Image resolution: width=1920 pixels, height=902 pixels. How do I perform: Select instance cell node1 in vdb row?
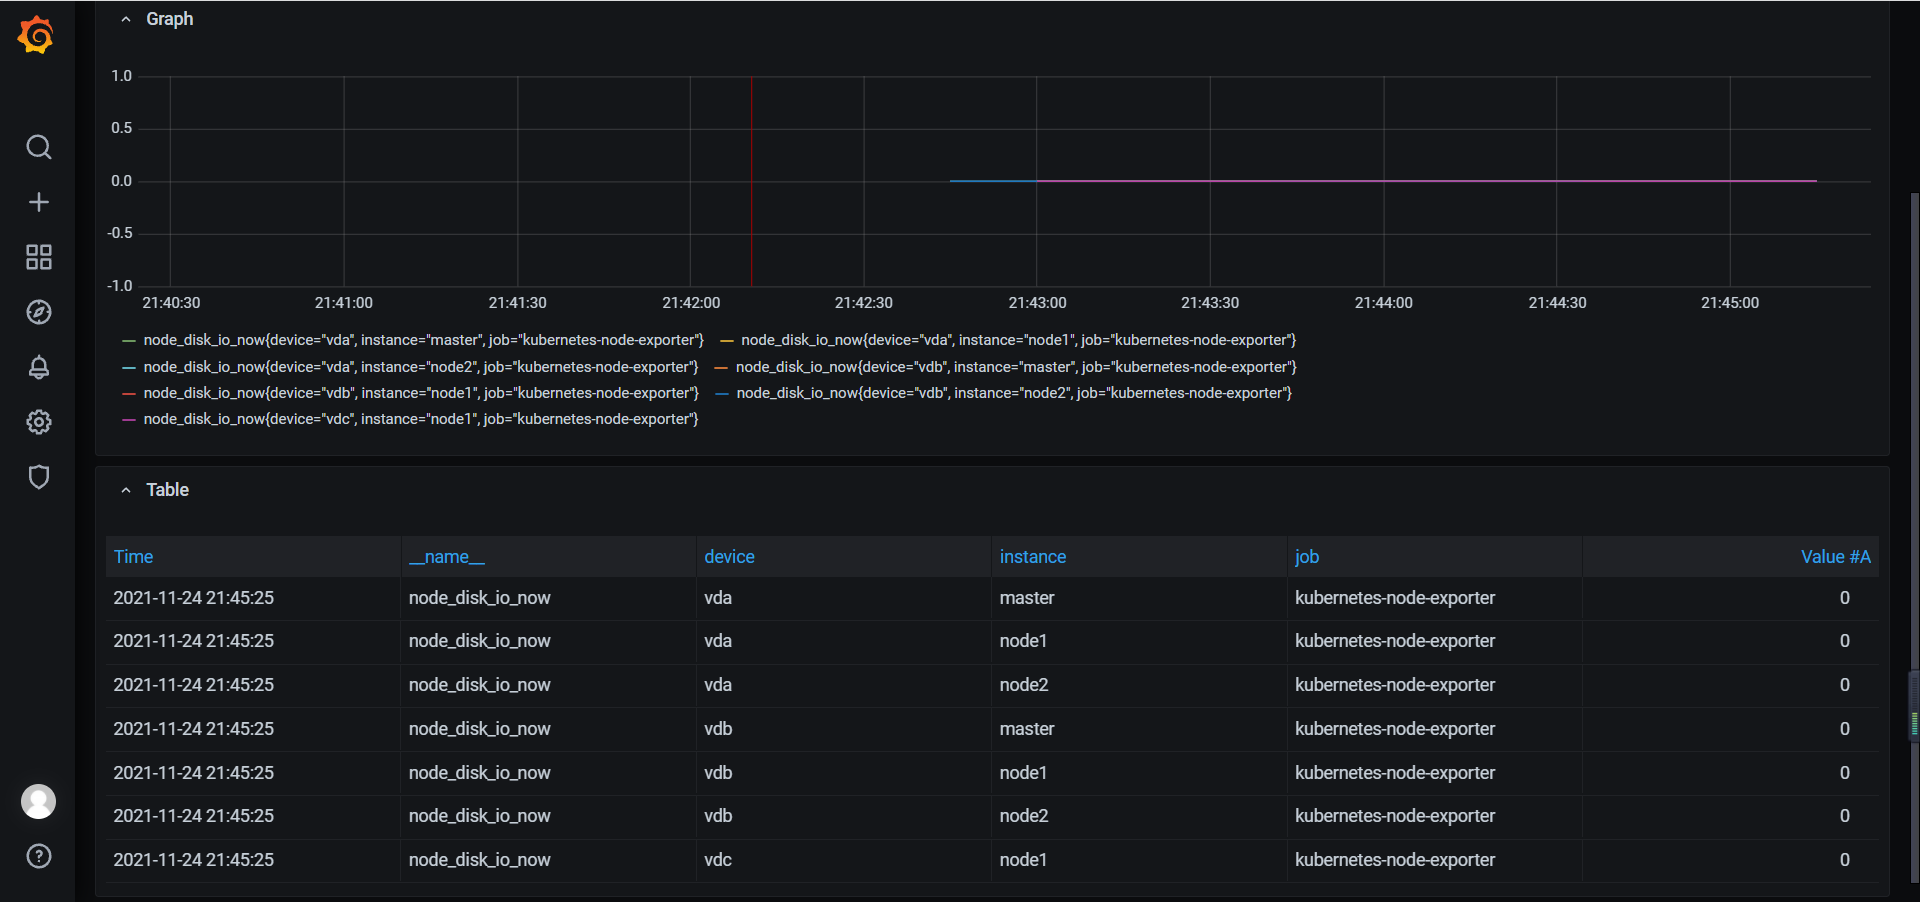pyautogui.click(x=1023, y=773)
